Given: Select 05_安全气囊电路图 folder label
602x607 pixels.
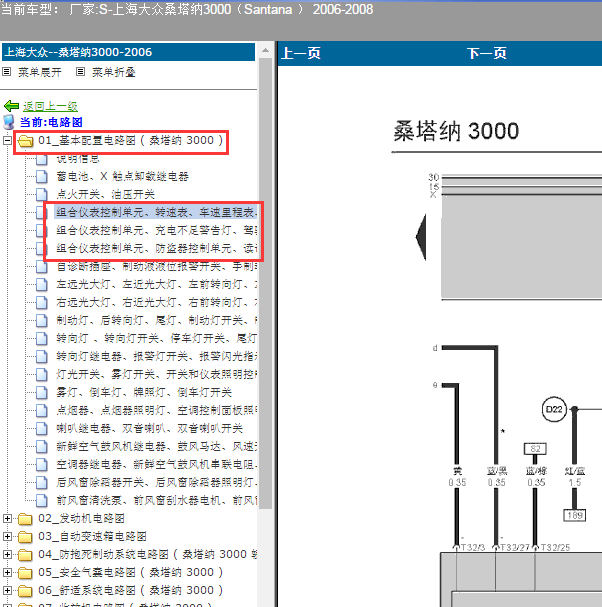Looking at the screenshot, I should (130, 572).
